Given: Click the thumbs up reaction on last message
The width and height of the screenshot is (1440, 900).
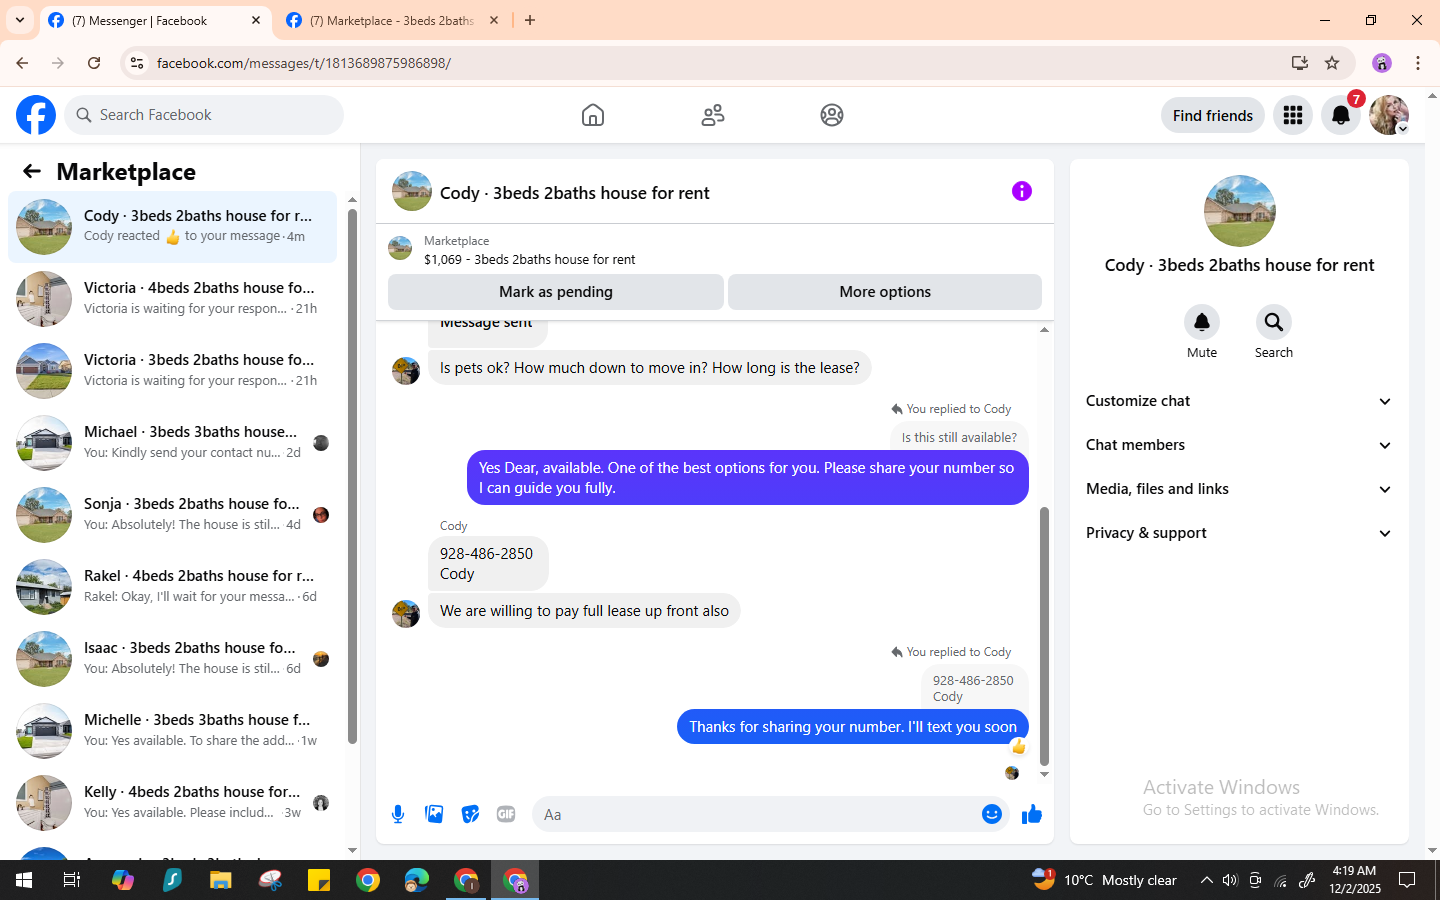Looking at the screenshot, I should click(x=1018, y=747).
